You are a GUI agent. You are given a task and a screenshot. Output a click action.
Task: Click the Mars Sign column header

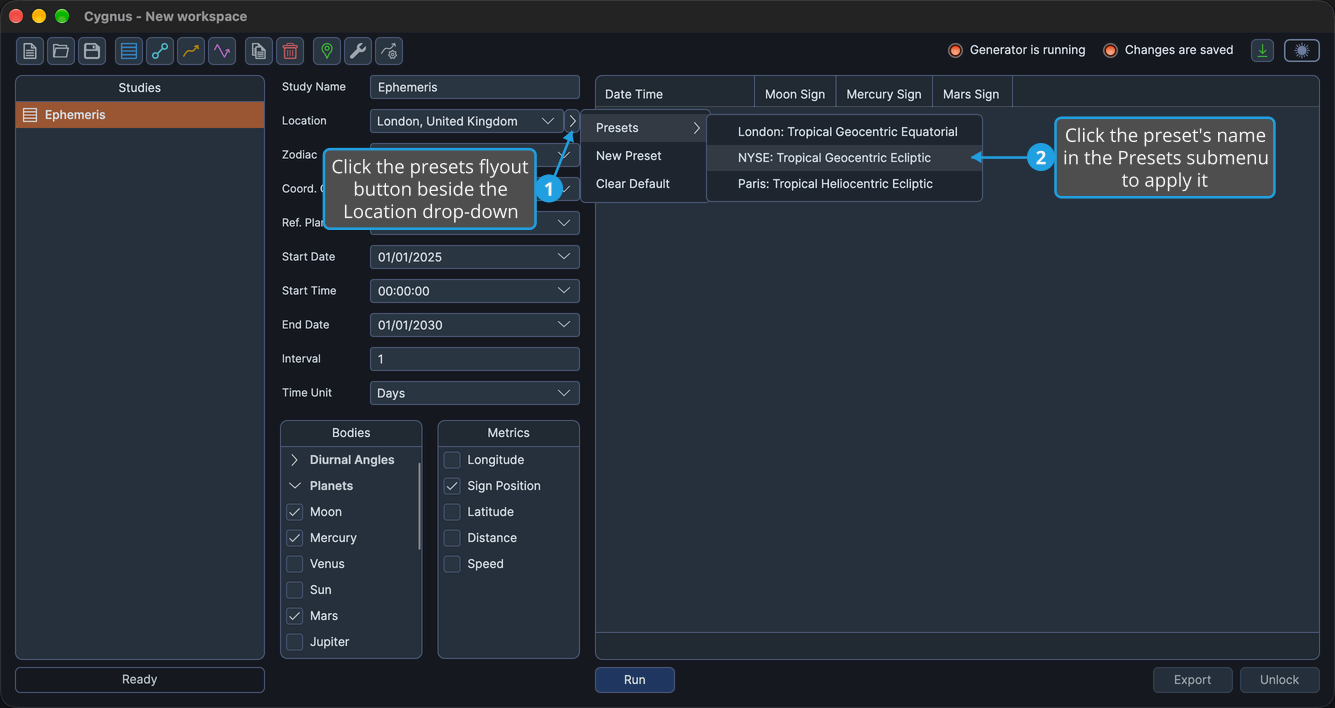click(x=971, y=94)
